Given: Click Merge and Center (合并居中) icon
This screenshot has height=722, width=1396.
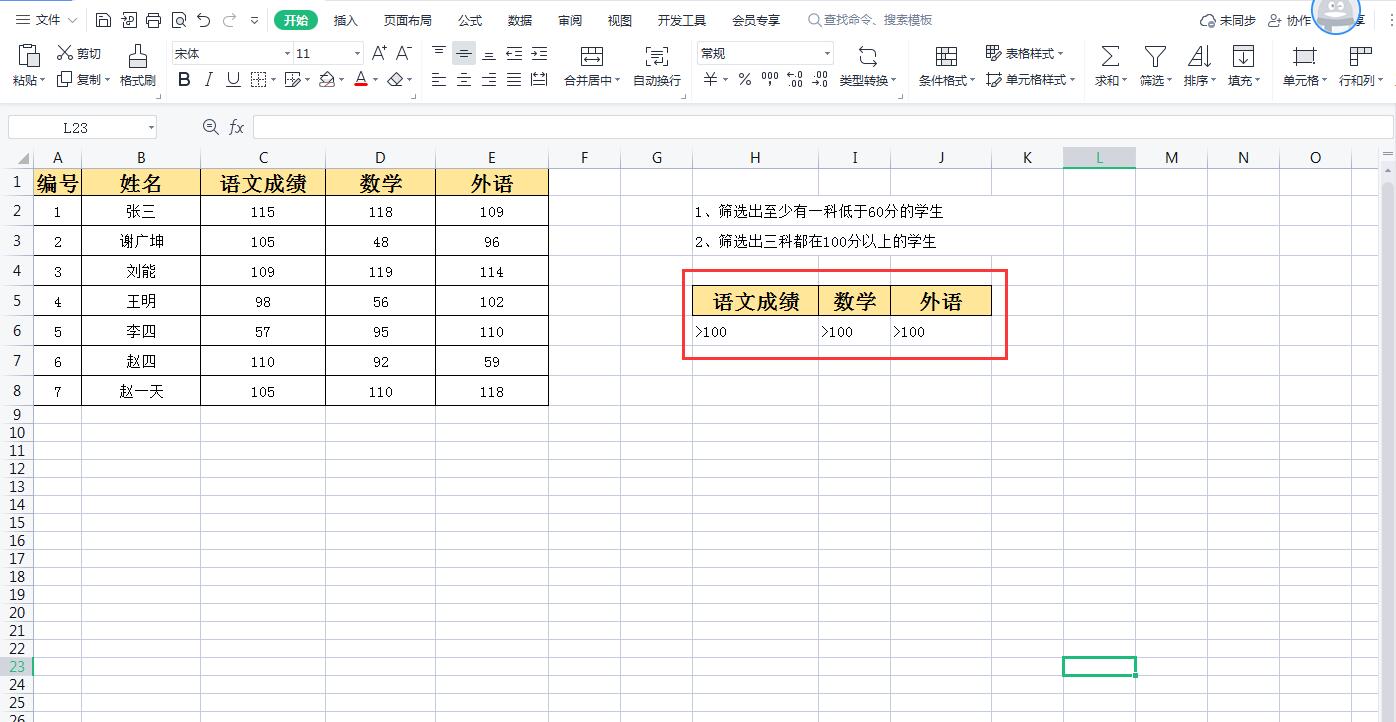Looking at the screenshot, I should pos(592,57).
